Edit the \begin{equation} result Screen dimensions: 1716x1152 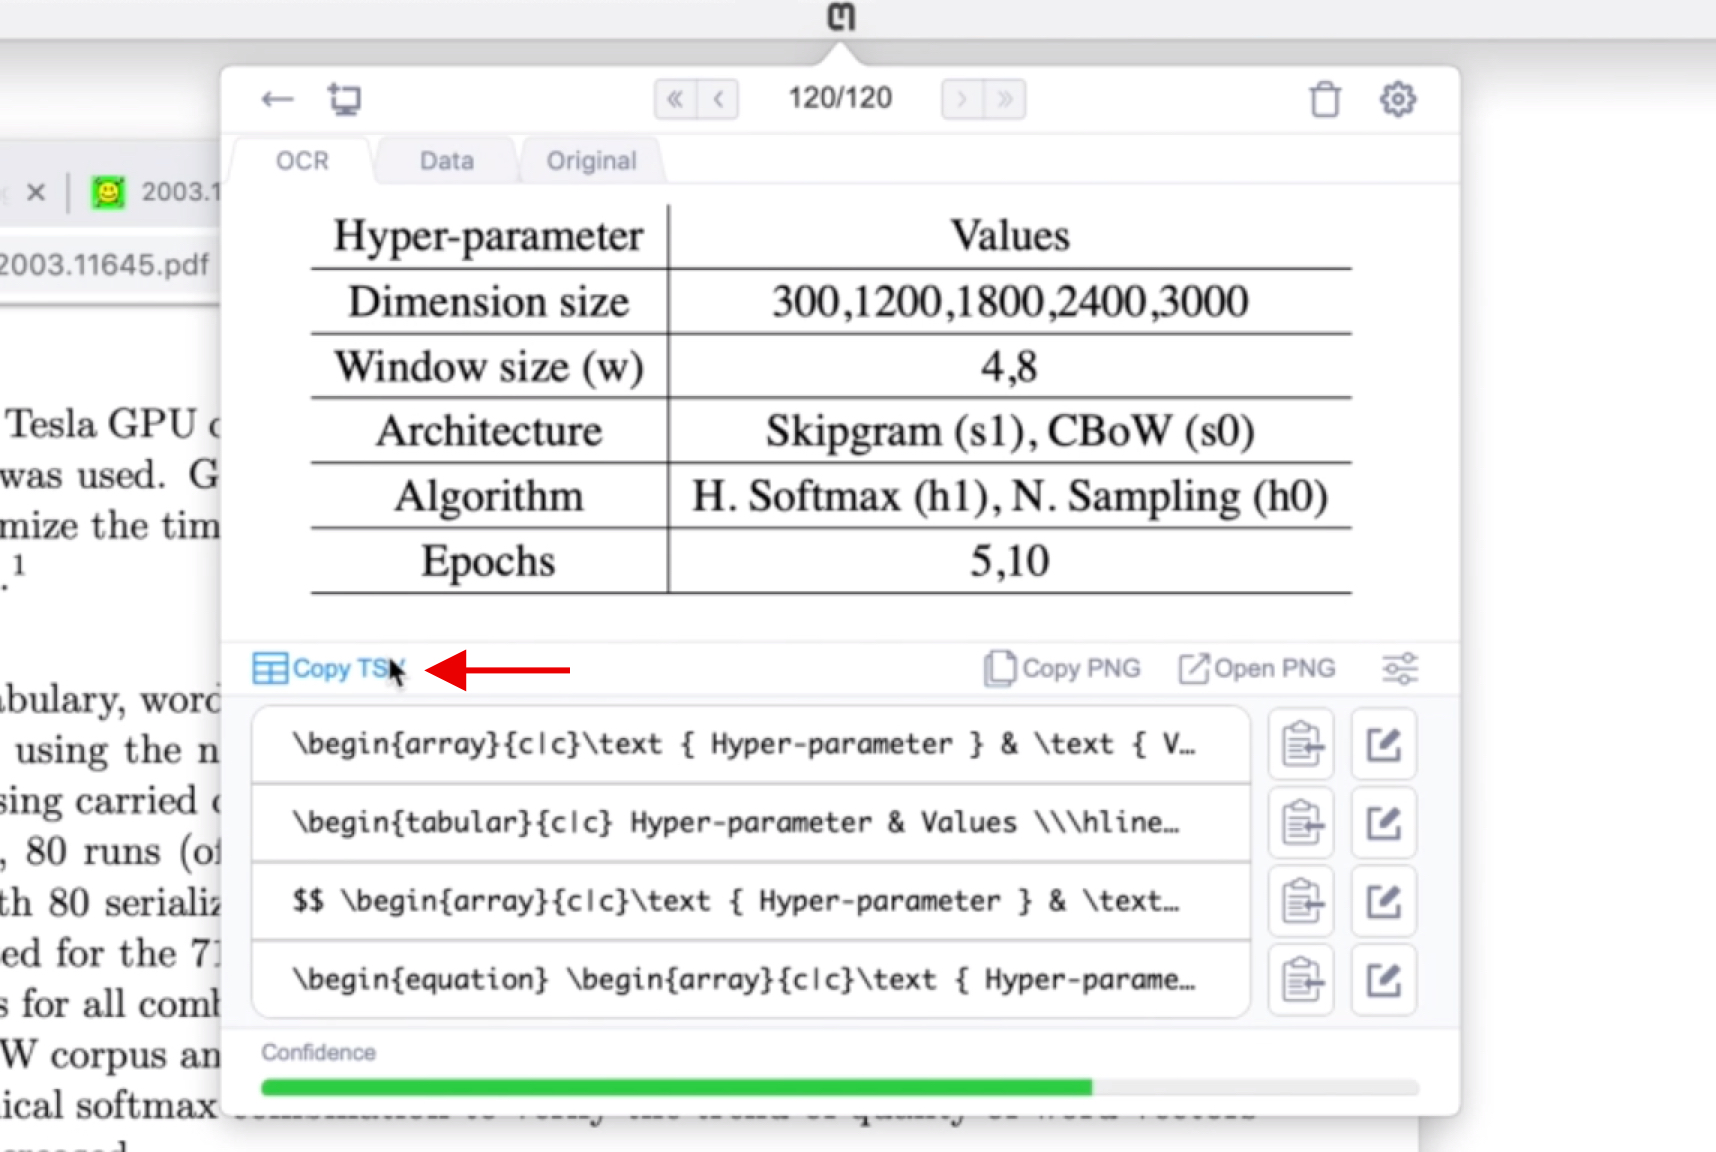click(x=1384, y=980)
